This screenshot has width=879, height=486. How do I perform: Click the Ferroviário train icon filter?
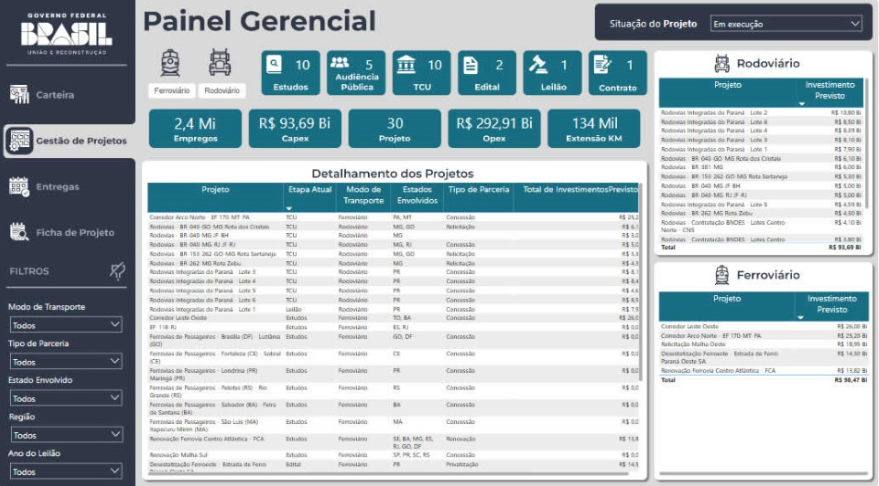coord(170,63)
